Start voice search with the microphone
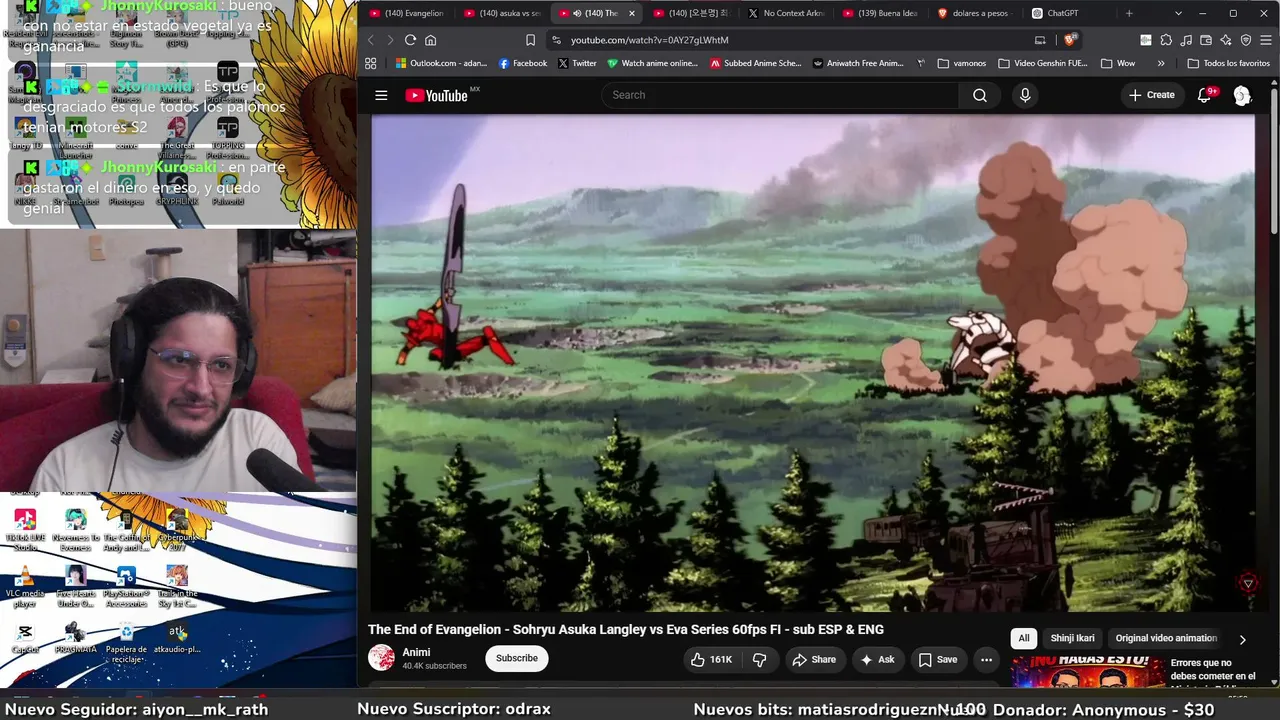 (x=1024, y=95)
